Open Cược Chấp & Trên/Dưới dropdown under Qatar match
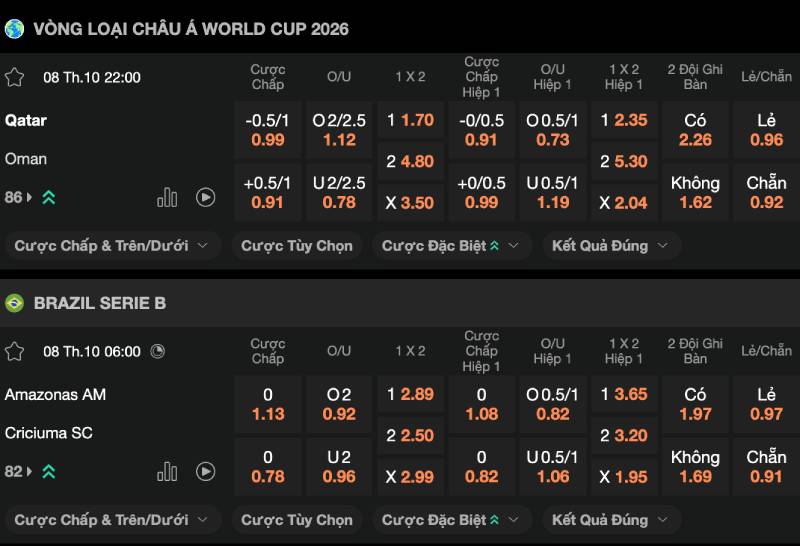 click(111, 245)
